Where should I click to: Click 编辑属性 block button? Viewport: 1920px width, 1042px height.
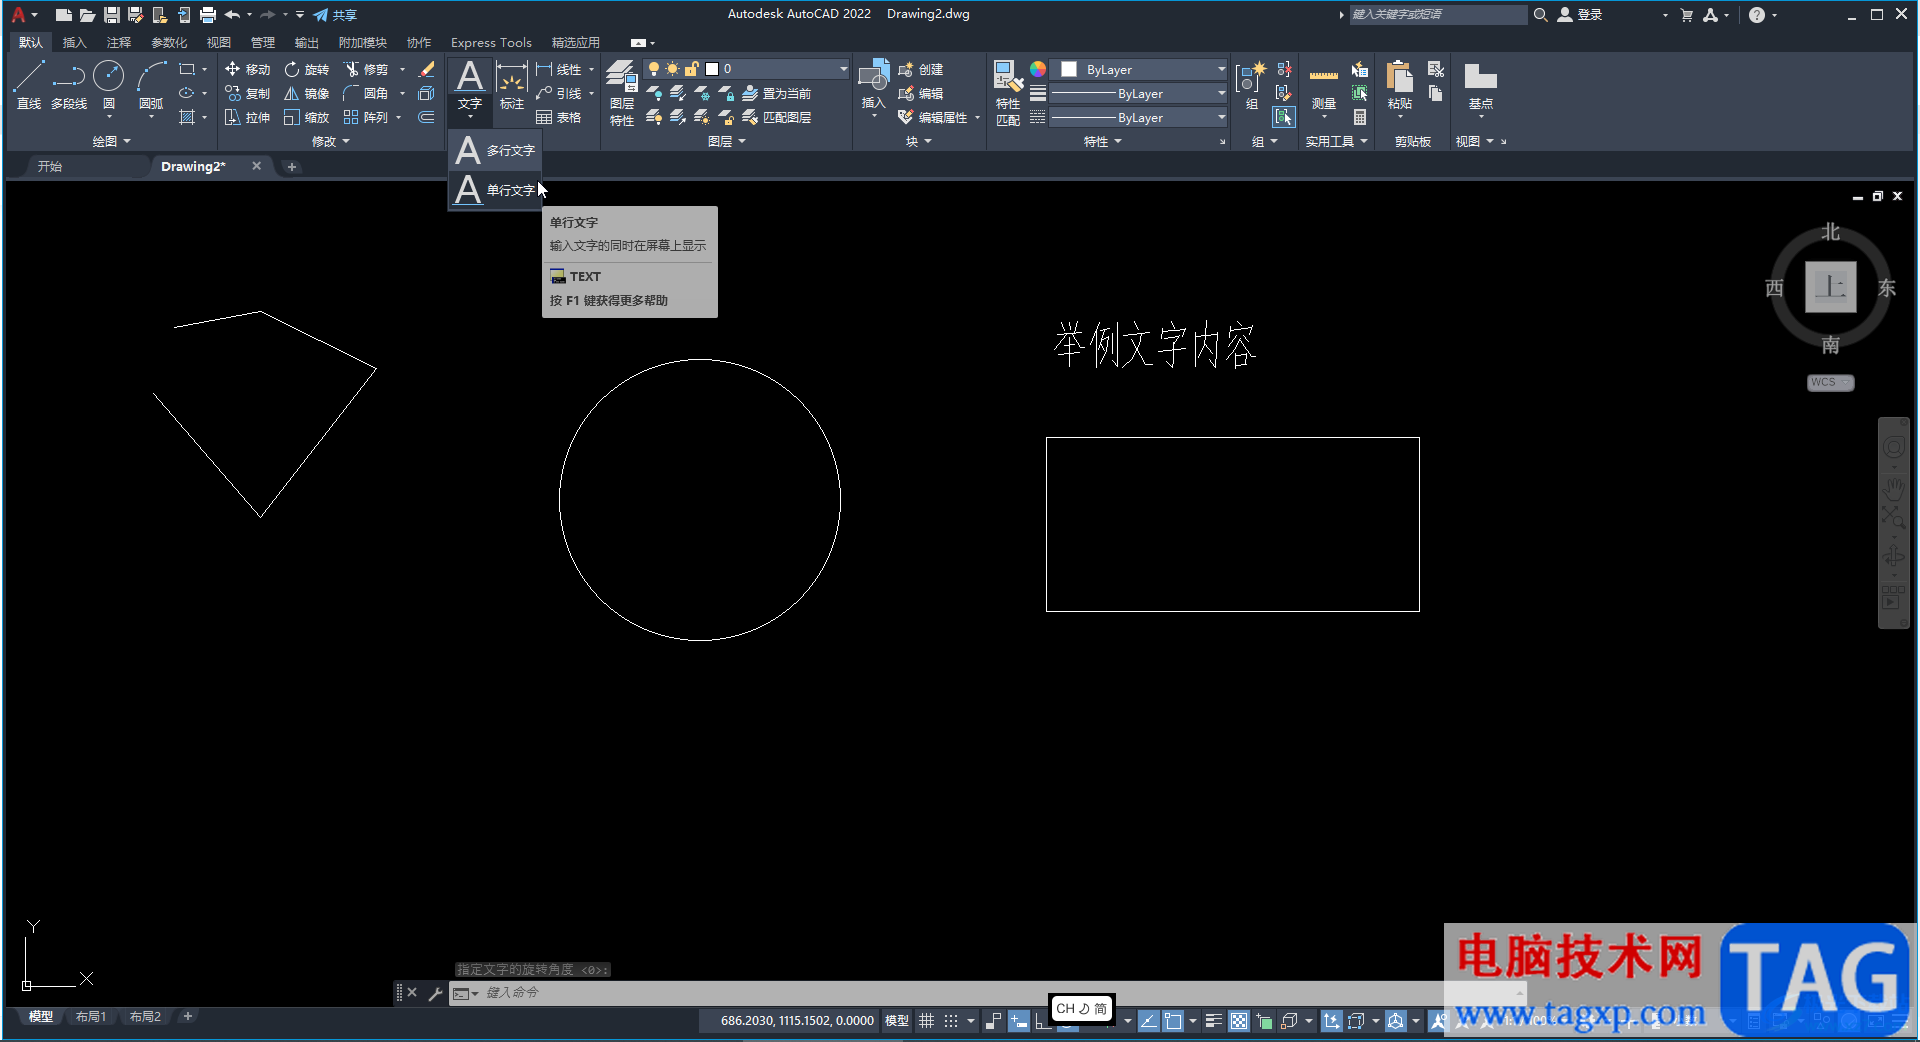point(933,117)
